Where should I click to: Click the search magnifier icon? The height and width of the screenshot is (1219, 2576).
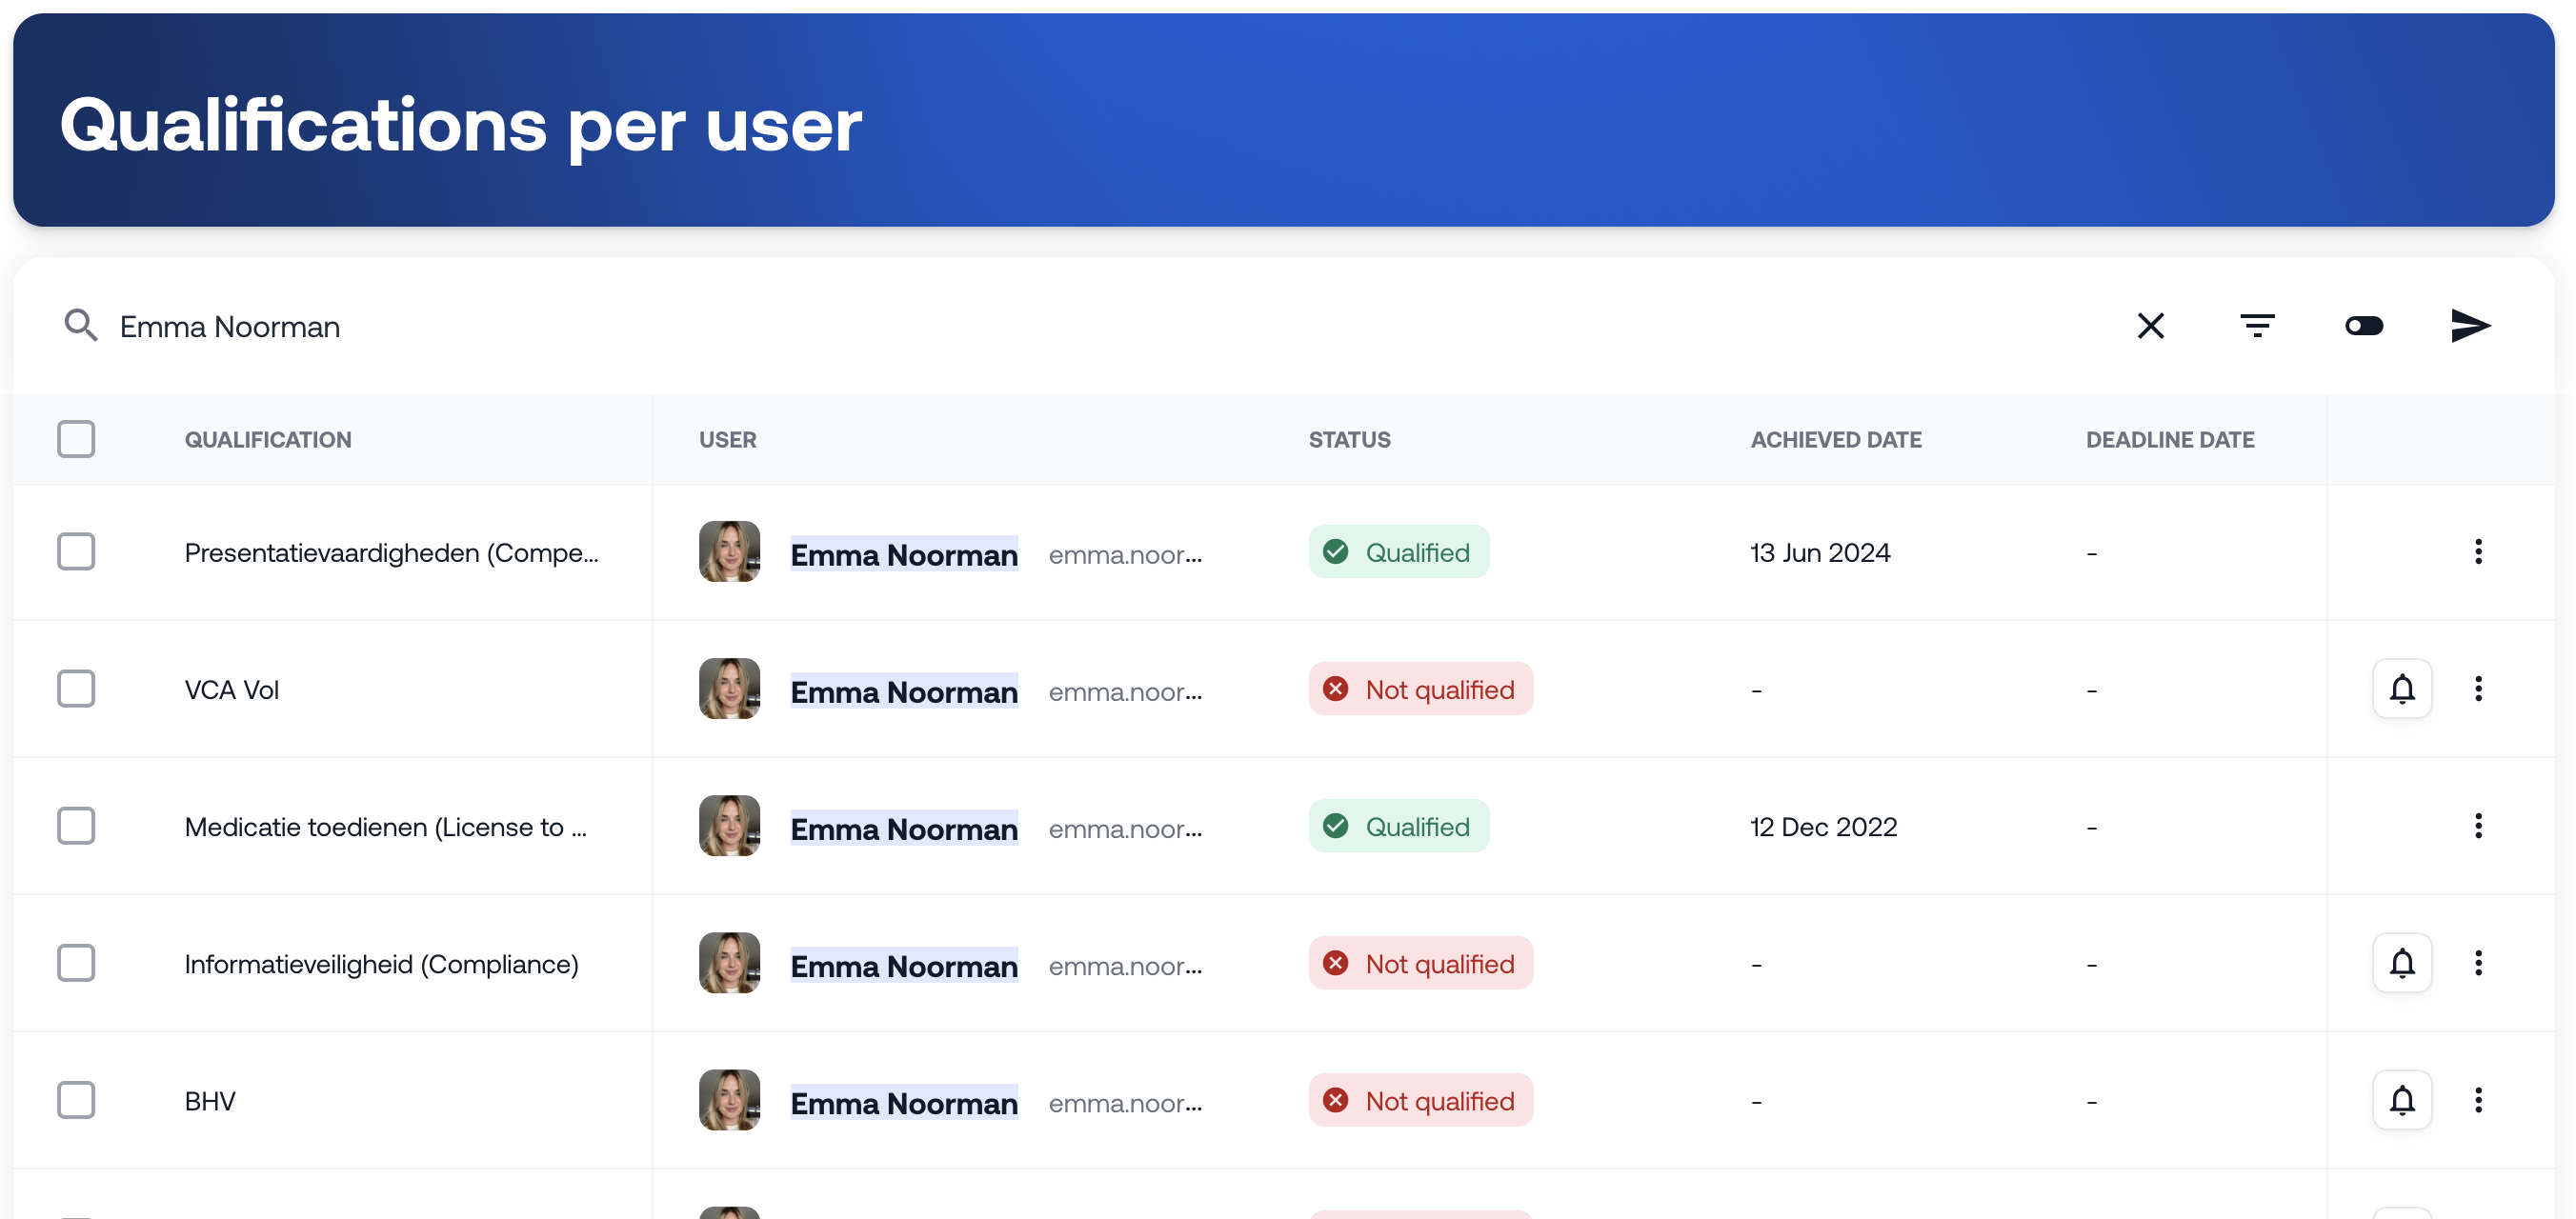pyautogui.click(x=80, y=326)
